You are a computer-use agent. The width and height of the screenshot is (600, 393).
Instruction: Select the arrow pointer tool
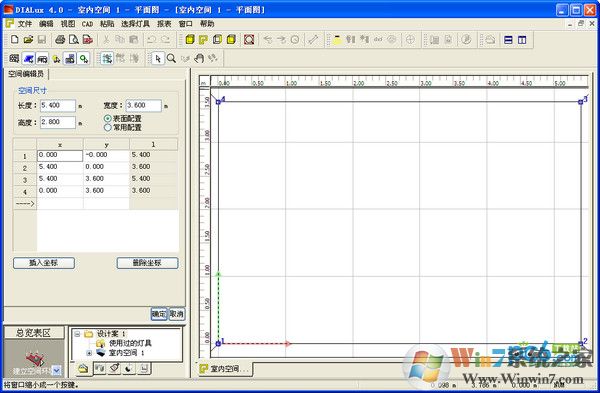coord(158,59)
